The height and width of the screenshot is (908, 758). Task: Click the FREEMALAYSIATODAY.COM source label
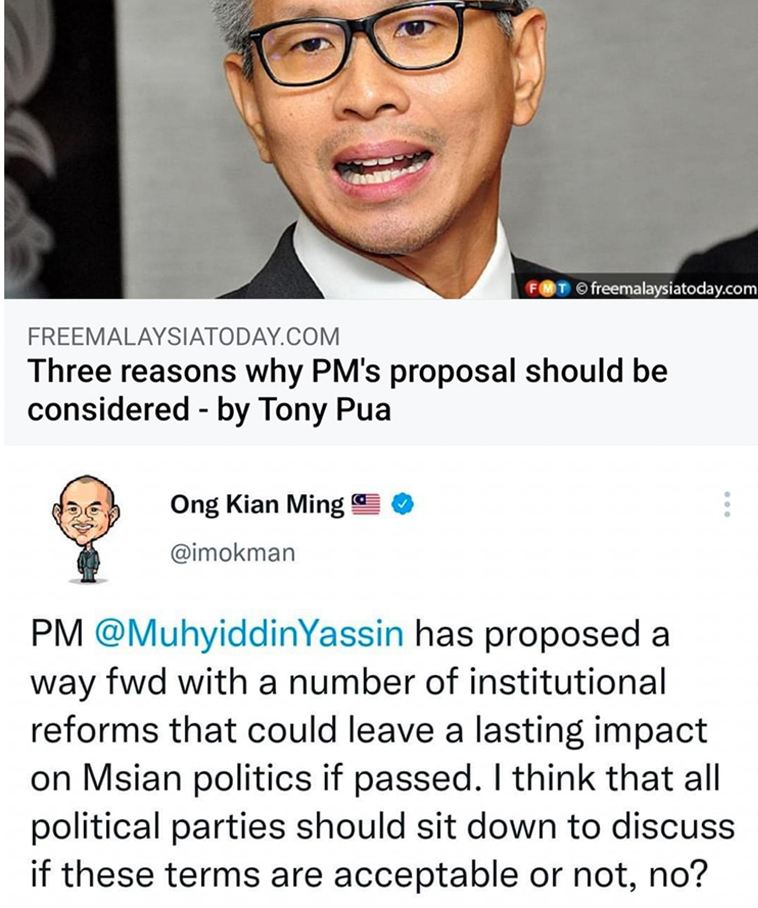pyautogui.click(x=184, y=336)
